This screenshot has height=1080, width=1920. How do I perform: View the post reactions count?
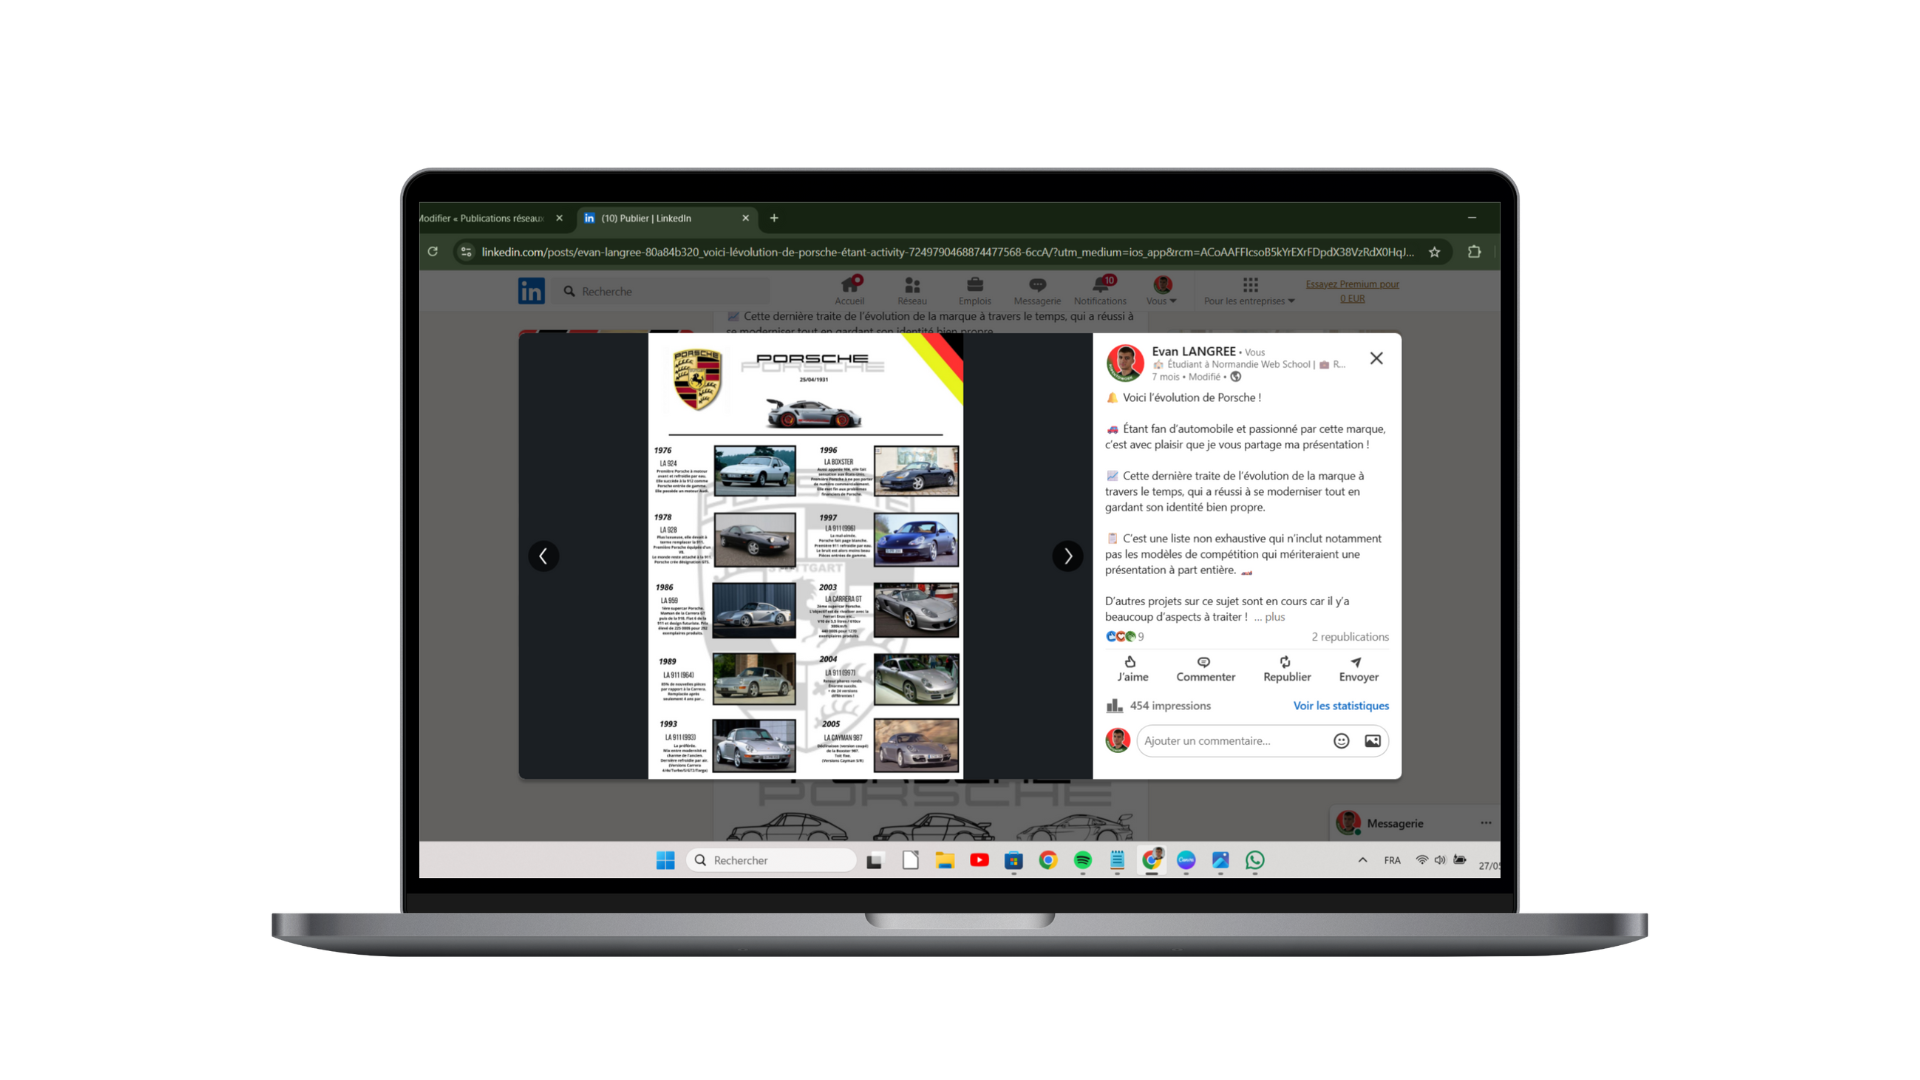1125,636
